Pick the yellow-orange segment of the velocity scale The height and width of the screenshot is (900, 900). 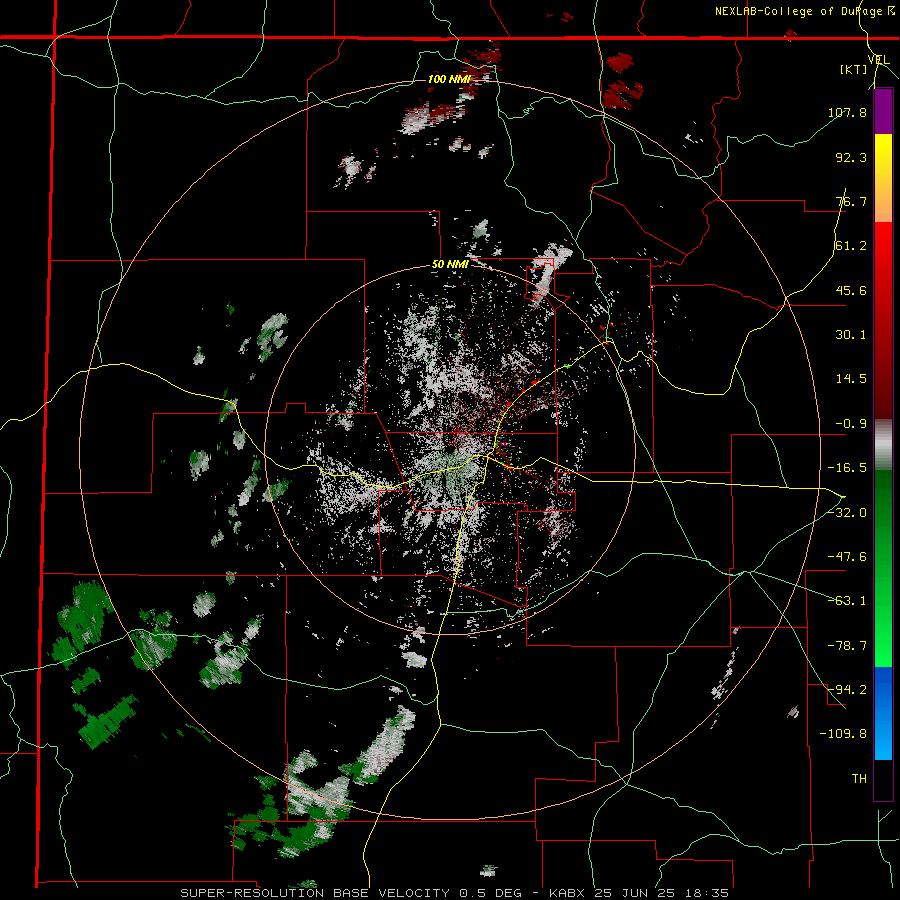pyautogui.click(x=883, y=178)
